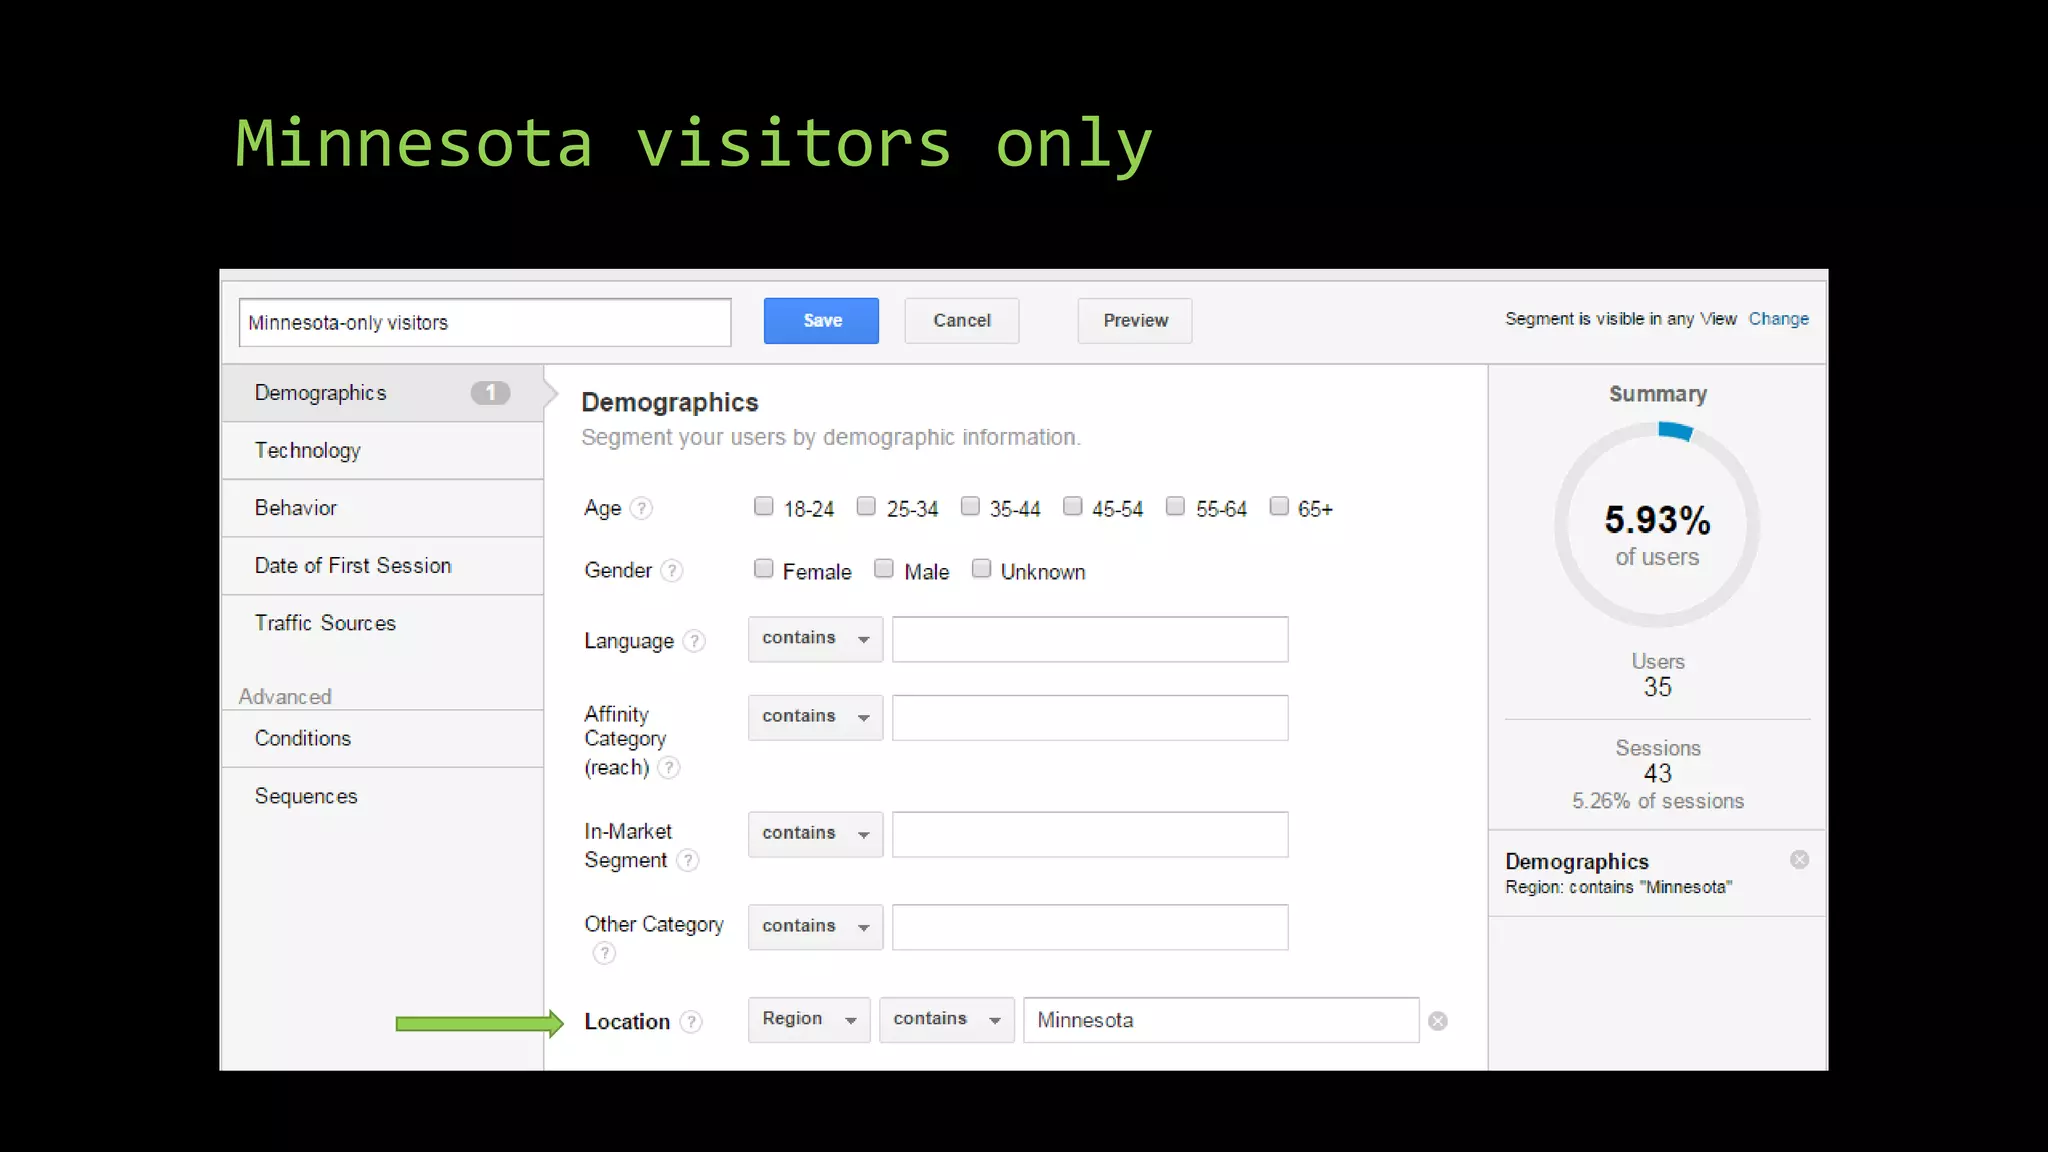
Task: Enable the Unknown gender checkbox
Action: click(982, 569)
